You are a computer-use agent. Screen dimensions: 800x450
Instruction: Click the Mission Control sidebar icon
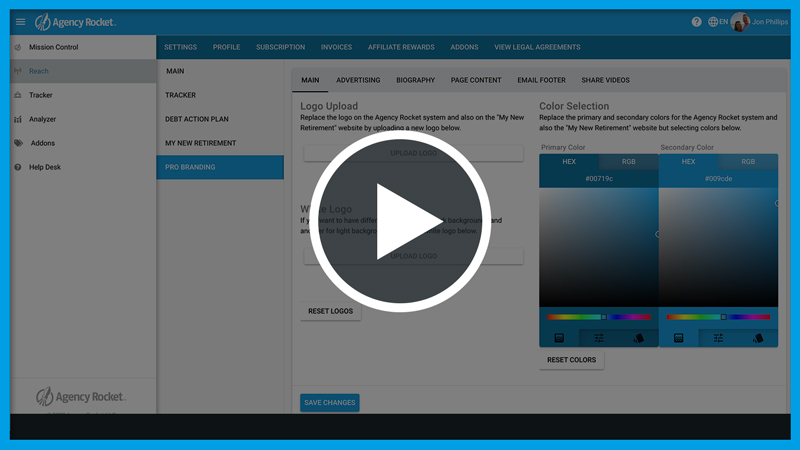18,47
